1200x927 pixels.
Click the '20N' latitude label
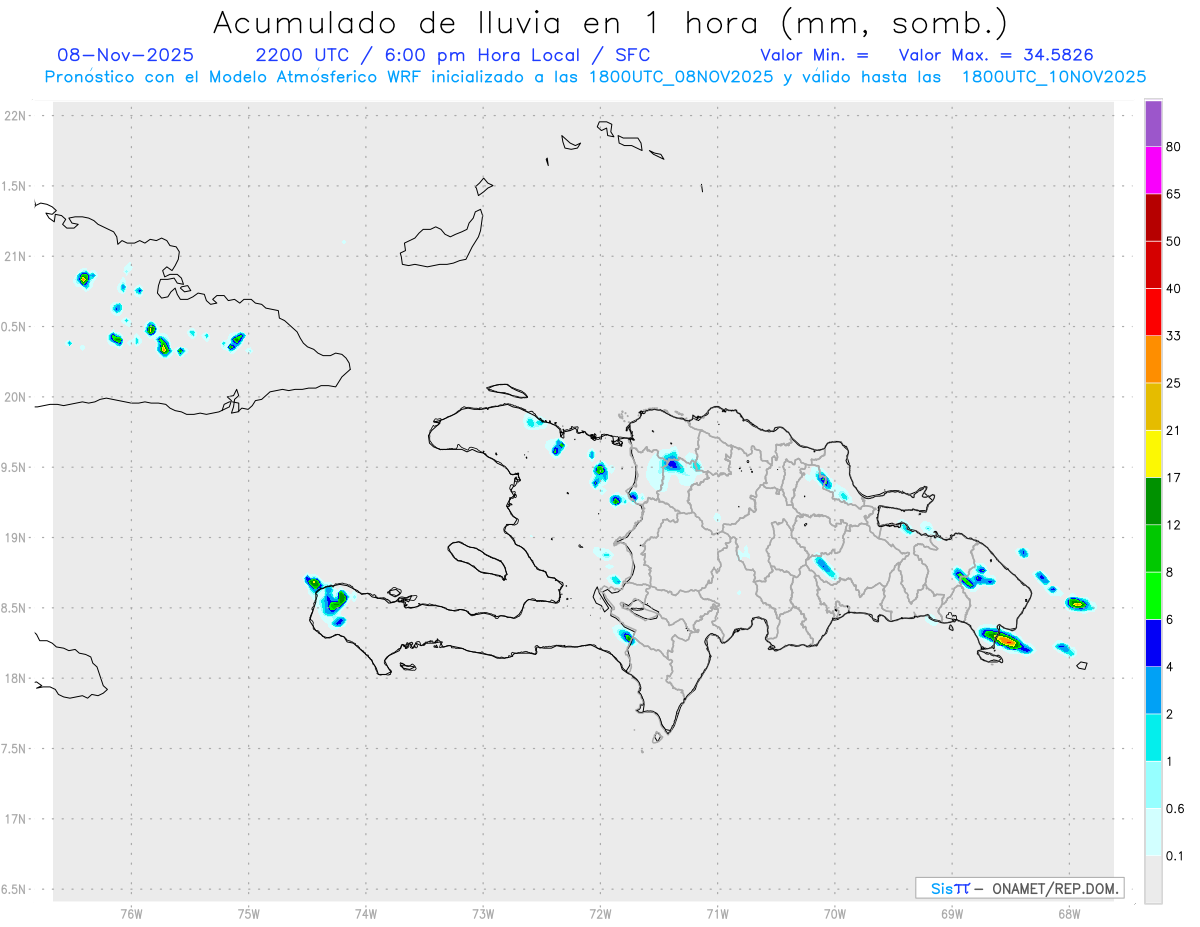point(17,397)
